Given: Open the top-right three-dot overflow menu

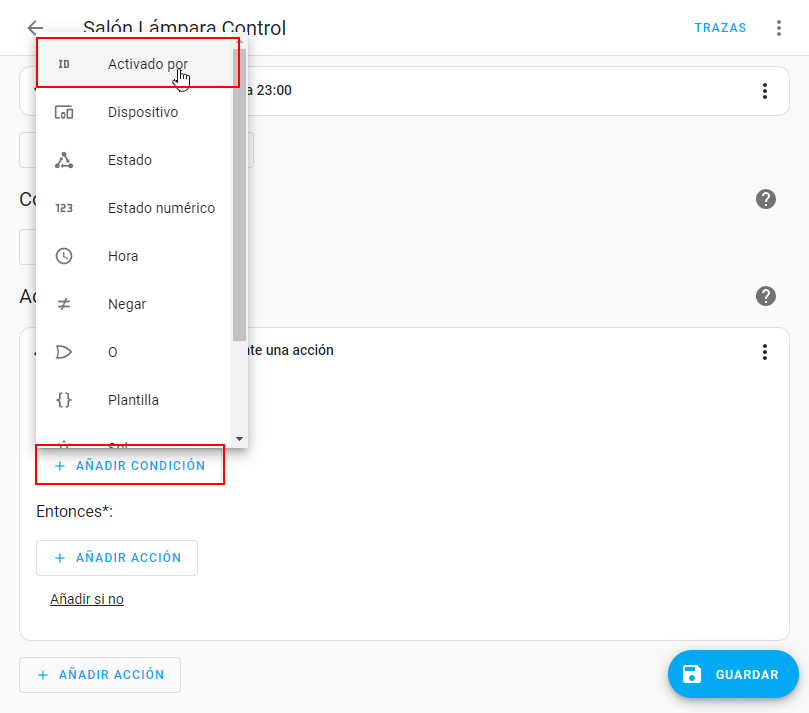Looking at the screenshot, I should pos(779,28).
